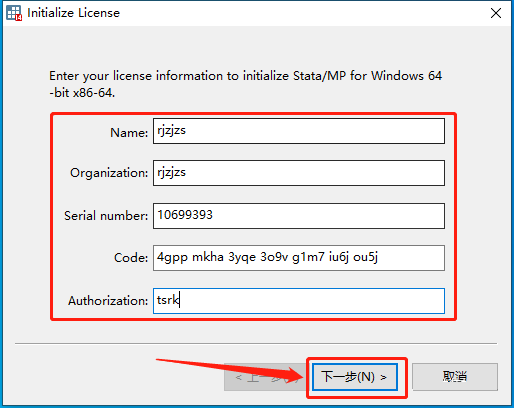This screenshot has height=408, width=514.
Task: Click into the Name input field
Action: (x=299, y=131)
